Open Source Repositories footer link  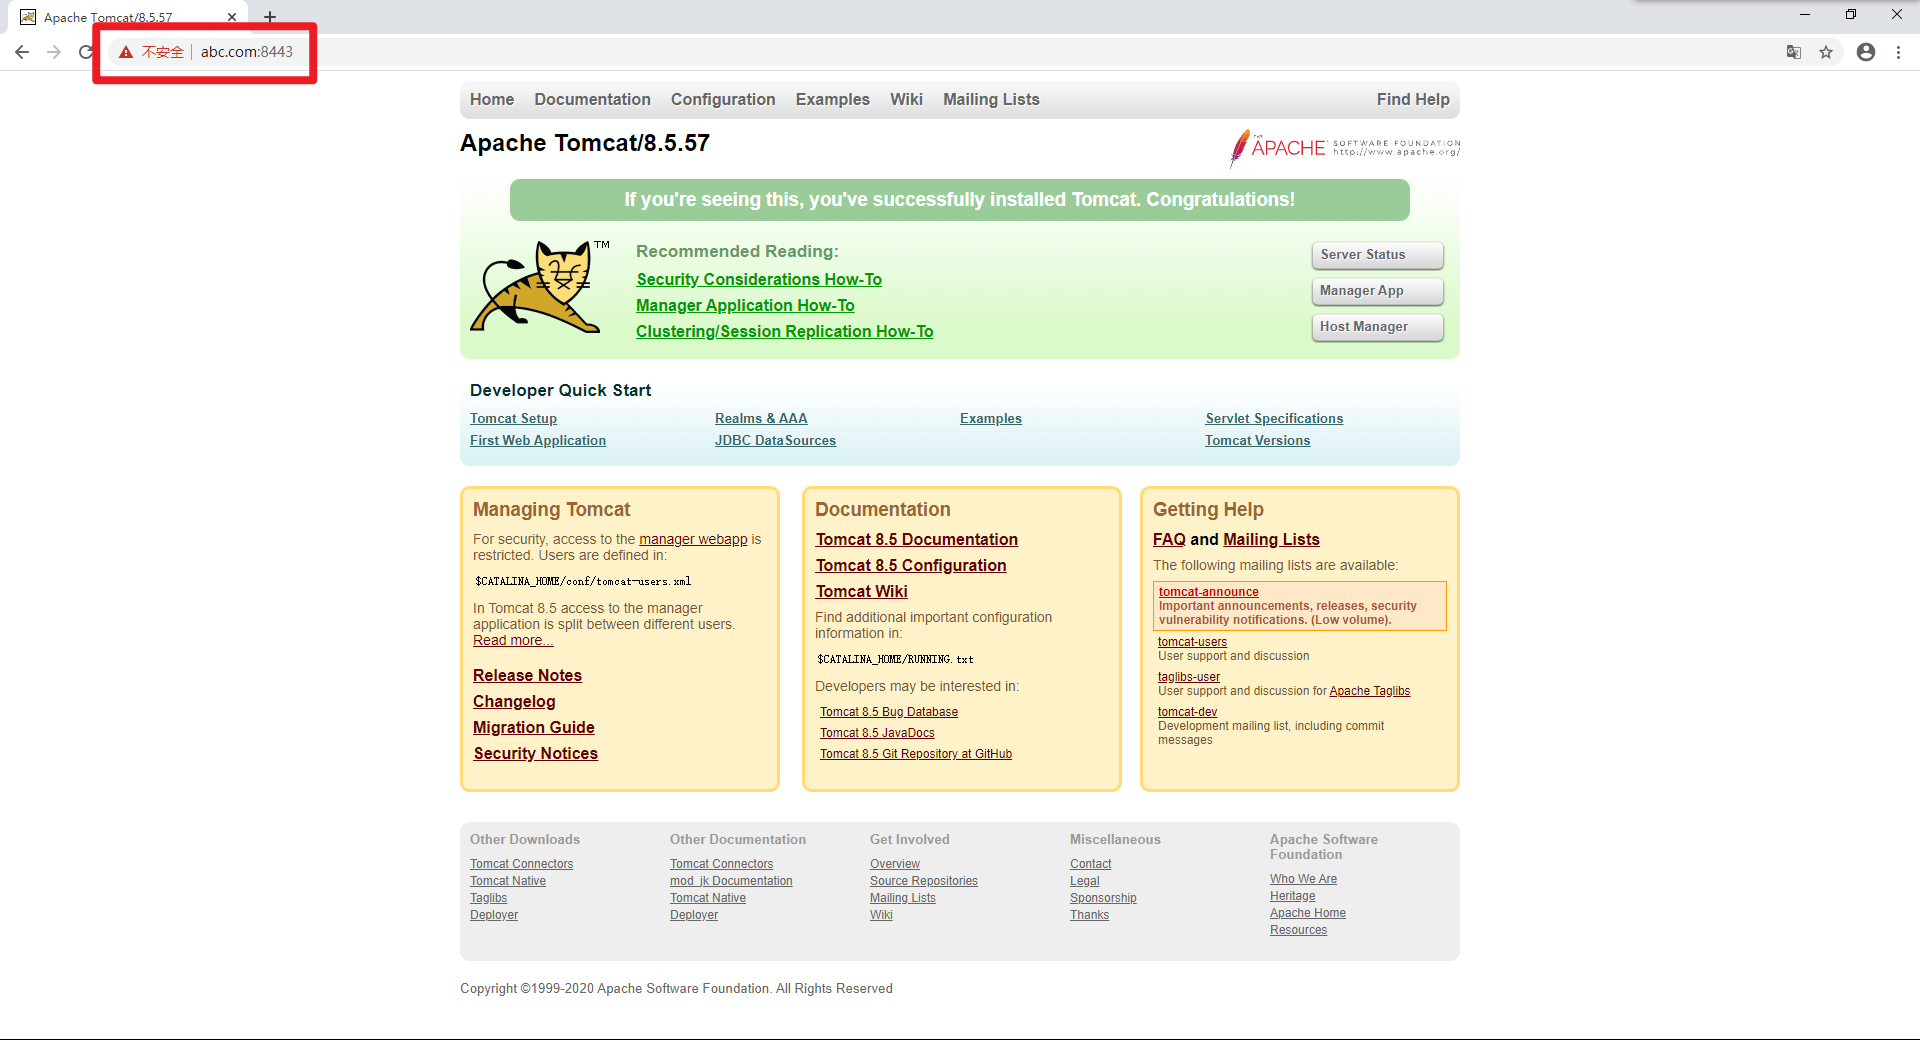click(x=924, y=881)
